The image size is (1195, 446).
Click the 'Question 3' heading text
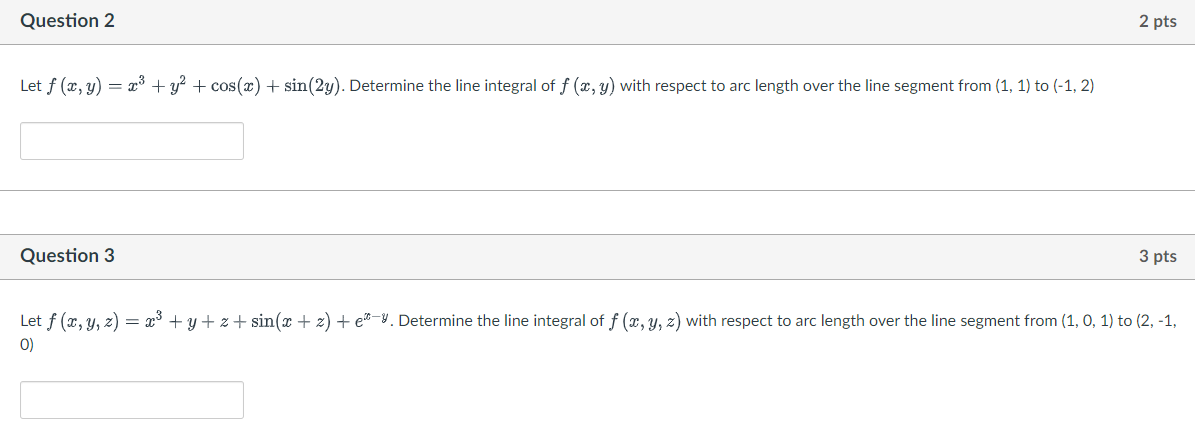[x=68, y=256]
